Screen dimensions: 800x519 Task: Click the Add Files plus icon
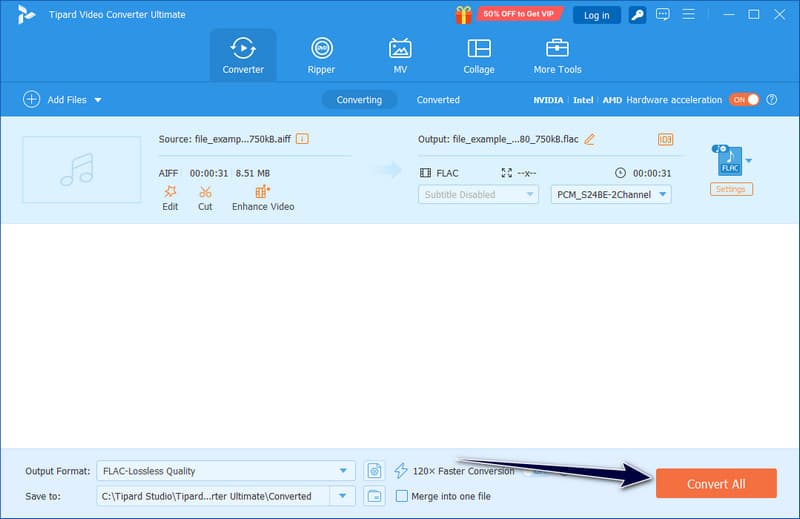click(32, 100)
